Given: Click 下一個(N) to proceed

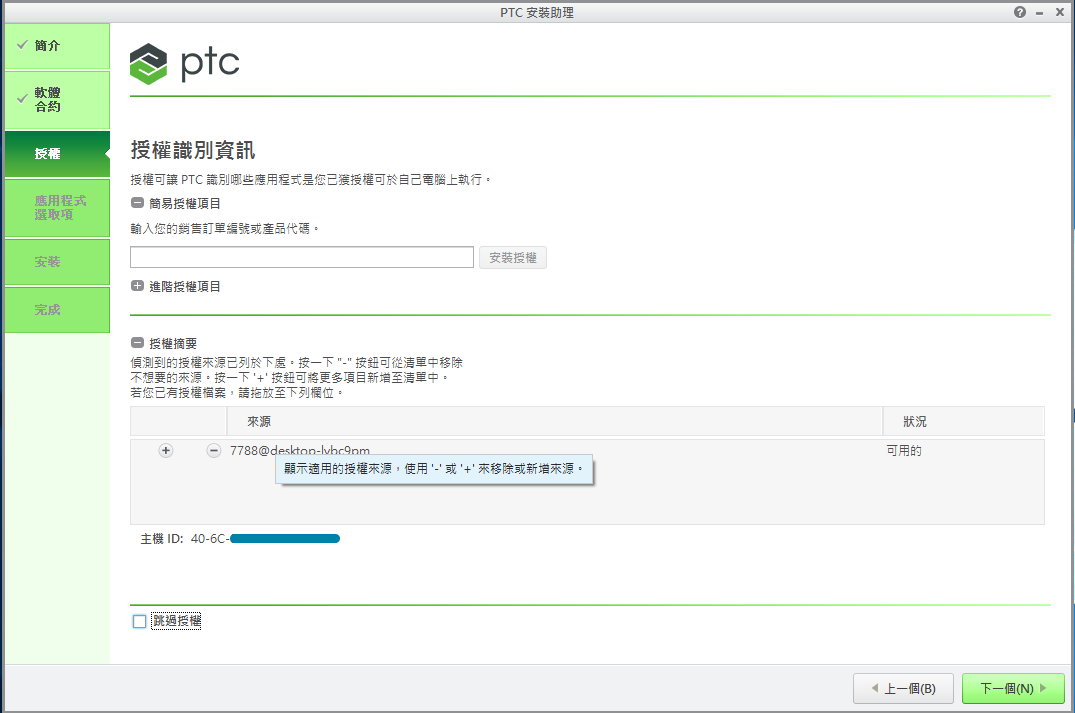Looking at the screenshot, I should click(1012, 689).
